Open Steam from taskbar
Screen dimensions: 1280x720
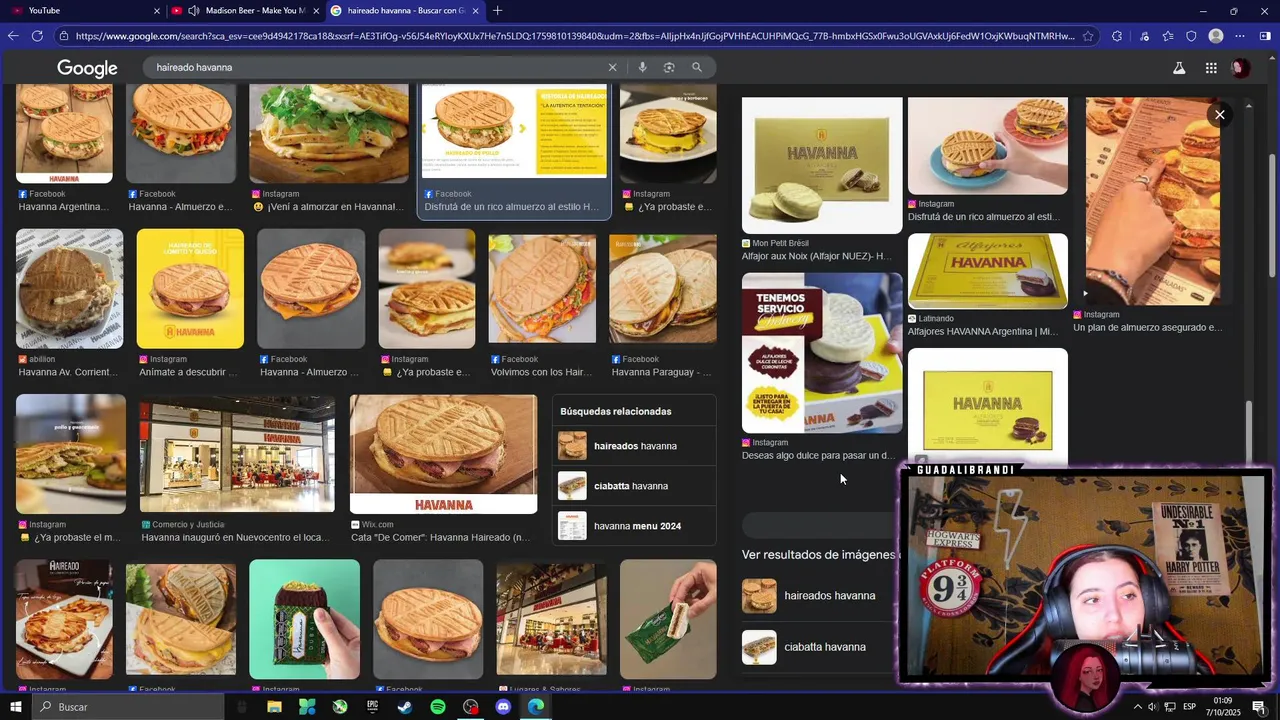(404, 707)
